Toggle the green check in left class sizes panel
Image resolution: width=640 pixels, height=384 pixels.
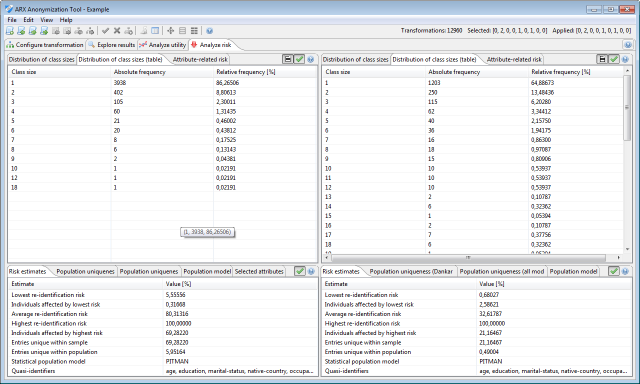[300, 59]
